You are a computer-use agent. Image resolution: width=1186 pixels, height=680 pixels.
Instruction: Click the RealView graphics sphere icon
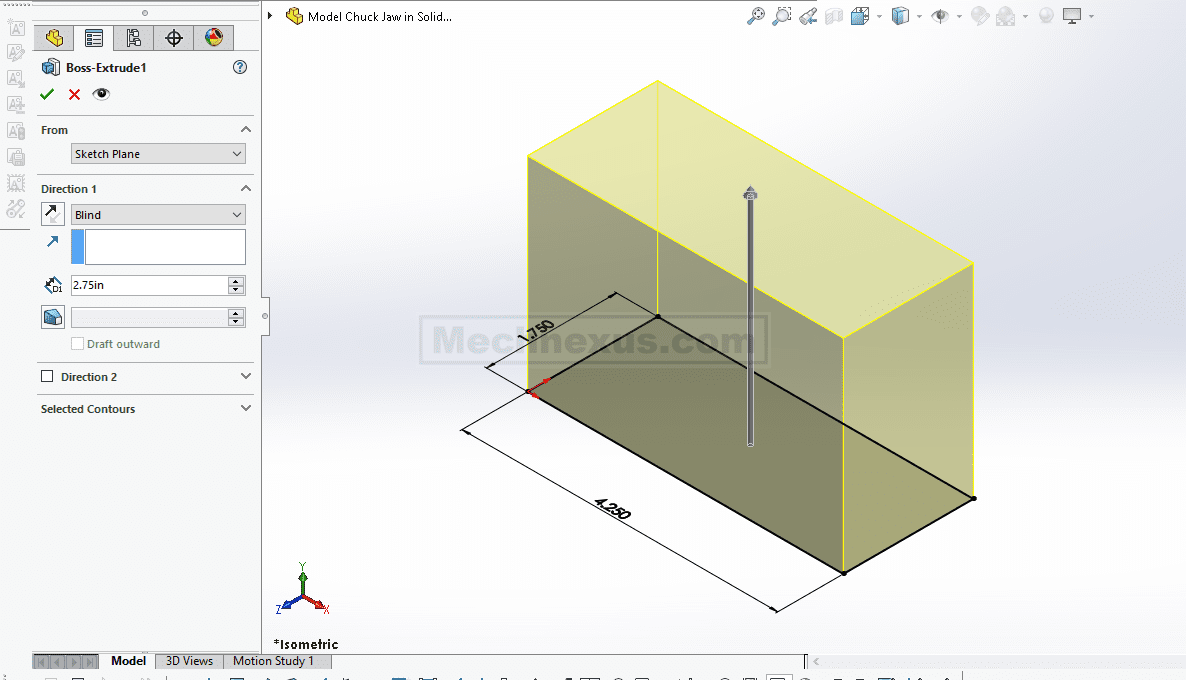(x=1046, y=16)
